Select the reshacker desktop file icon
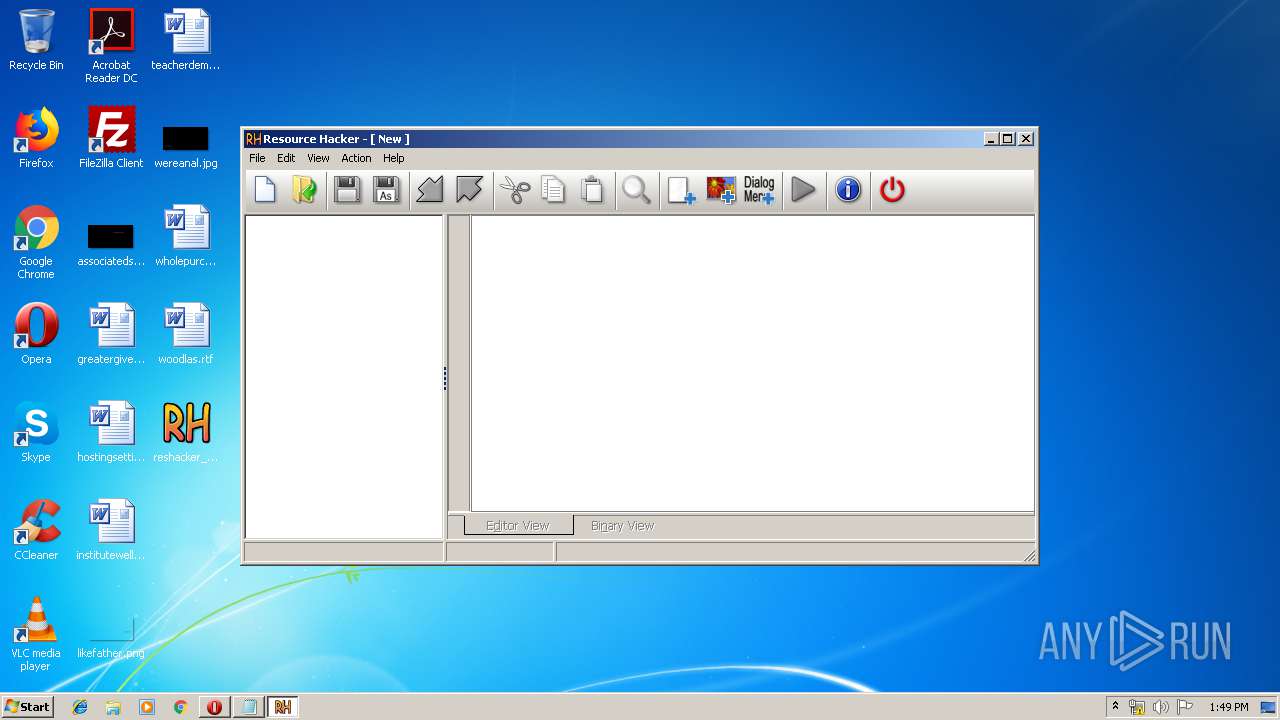 pos(186,432)
